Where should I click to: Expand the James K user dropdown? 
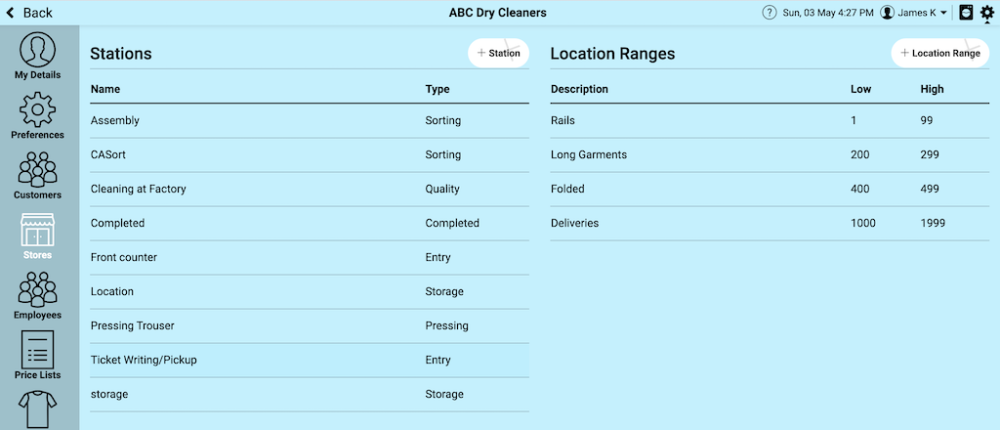914,13
